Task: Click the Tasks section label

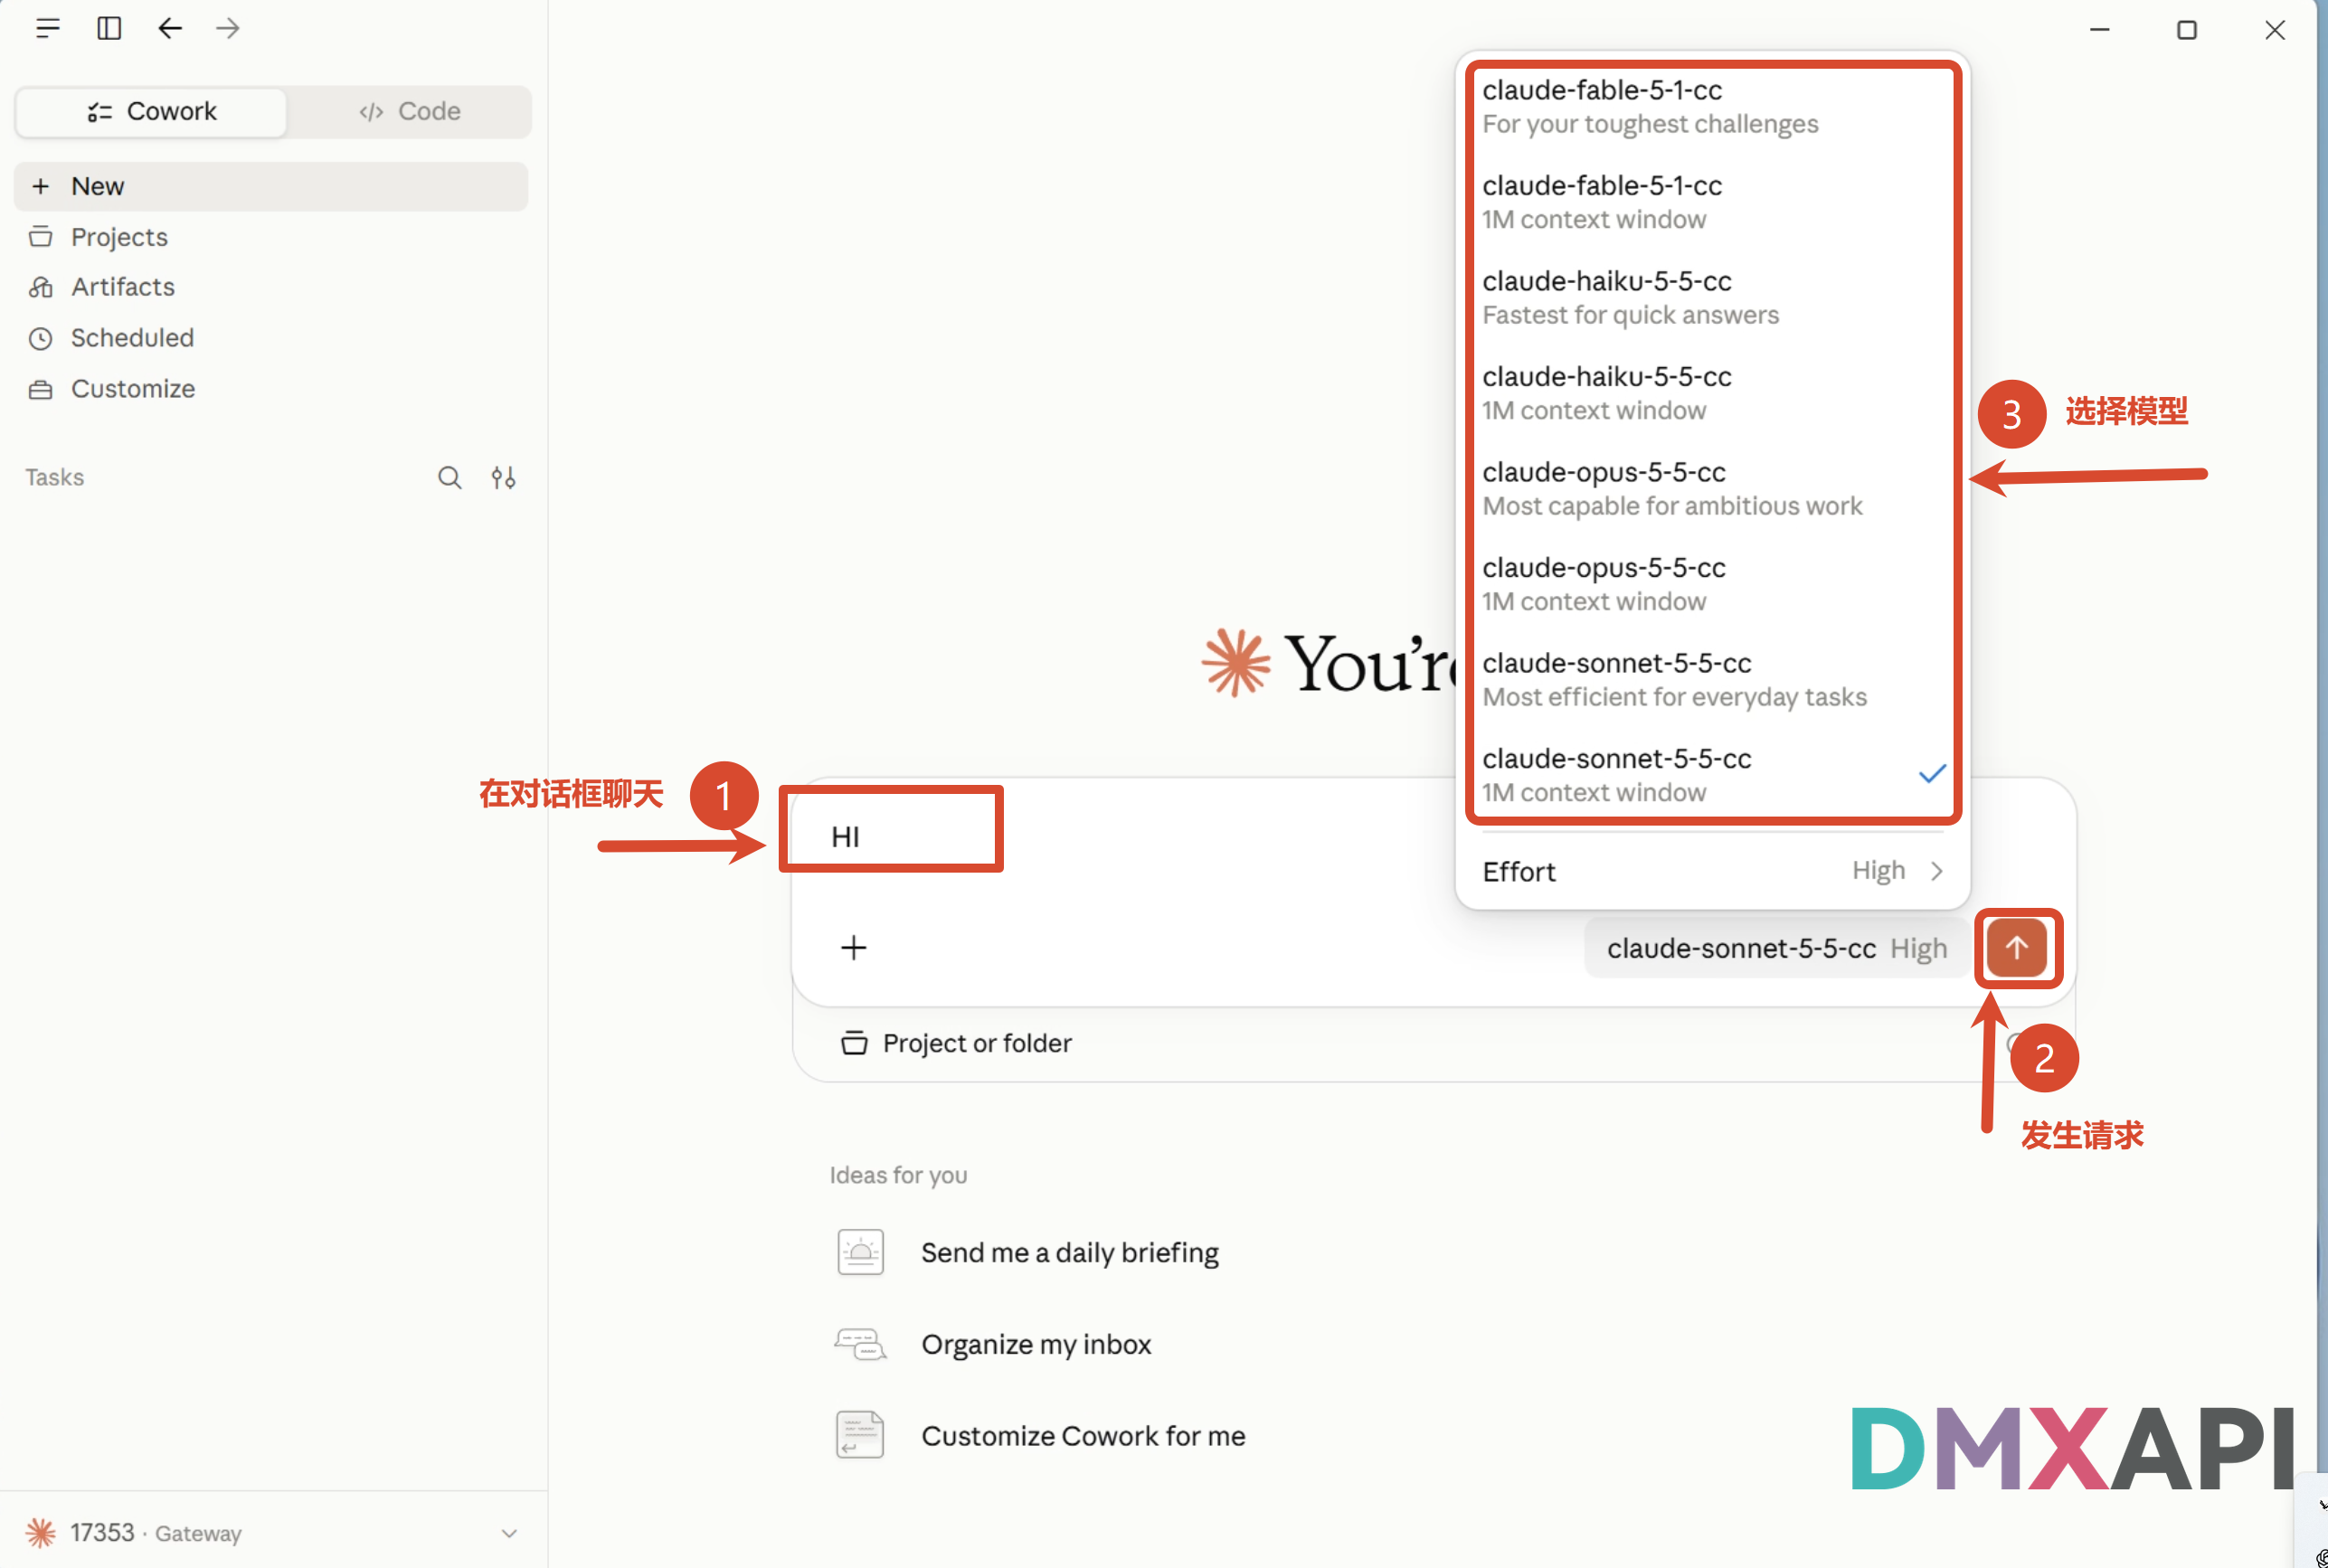Action: tap(55, 478)
